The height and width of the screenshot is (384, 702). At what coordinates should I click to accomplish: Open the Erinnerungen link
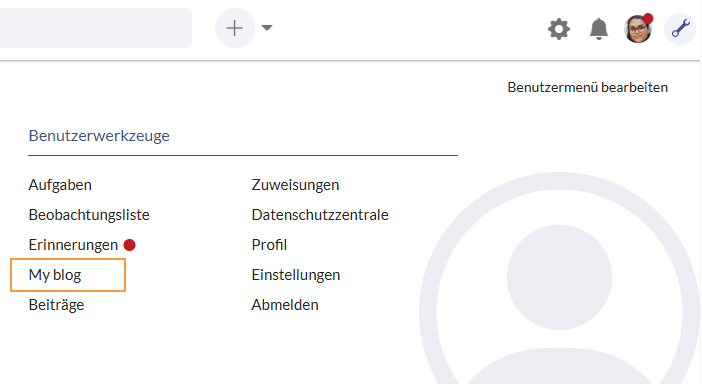(73, 245)
